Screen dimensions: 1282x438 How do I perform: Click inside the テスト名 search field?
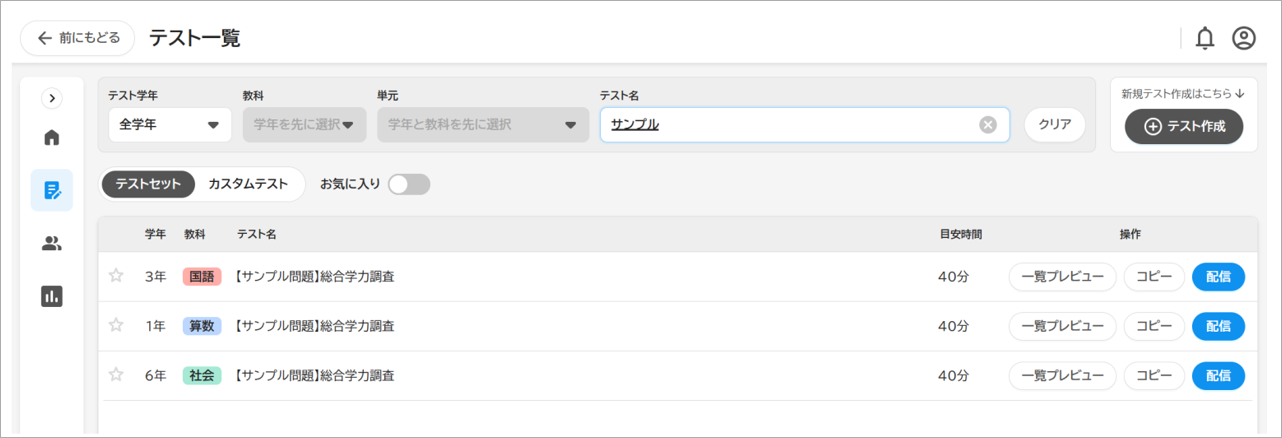click(790, 125)
